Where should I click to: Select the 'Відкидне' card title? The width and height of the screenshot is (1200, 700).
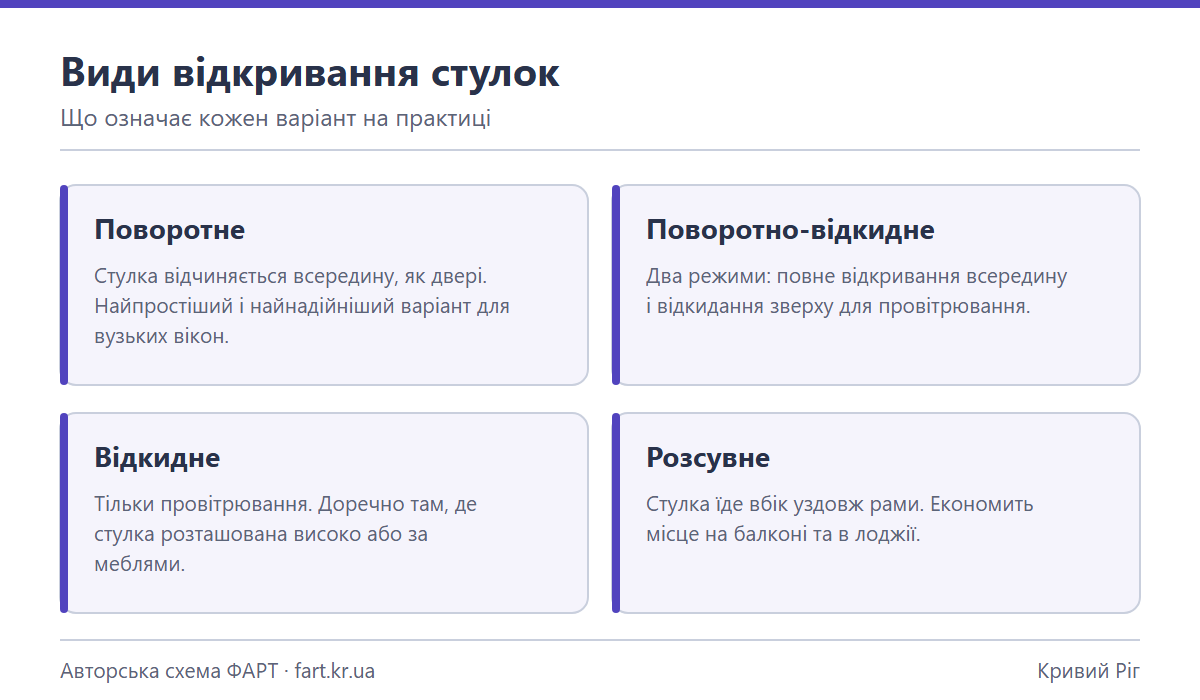coord(157,458)
